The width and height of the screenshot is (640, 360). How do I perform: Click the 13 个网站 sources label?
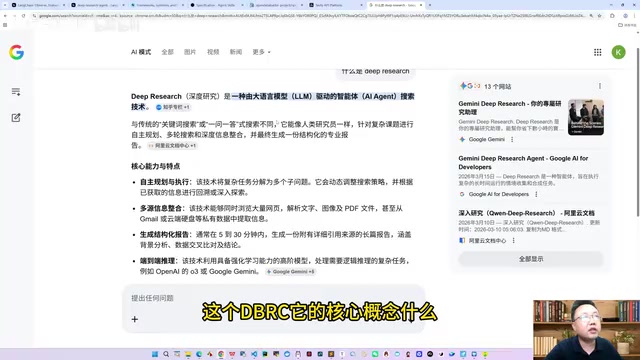tap(497, 87)
